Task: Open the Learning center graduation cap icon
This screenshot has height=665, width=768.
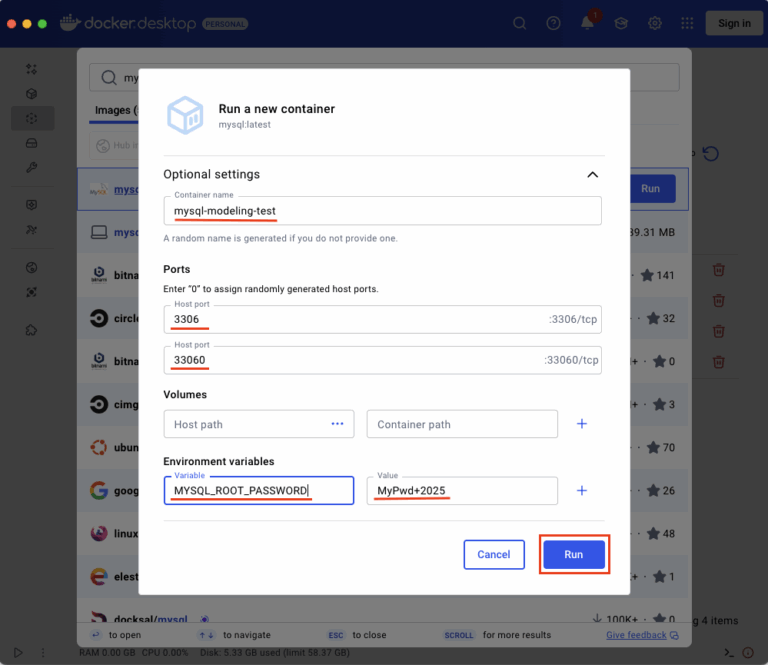Action: coord(620,23)
